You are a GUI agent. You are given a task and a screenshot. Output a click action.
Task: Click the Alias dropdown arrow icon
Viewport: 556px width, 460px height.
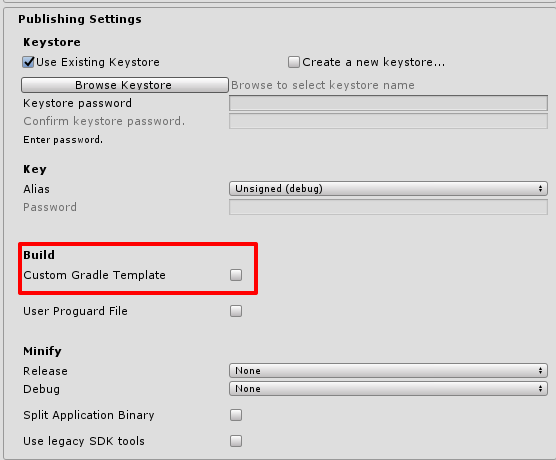click(540, 189)
